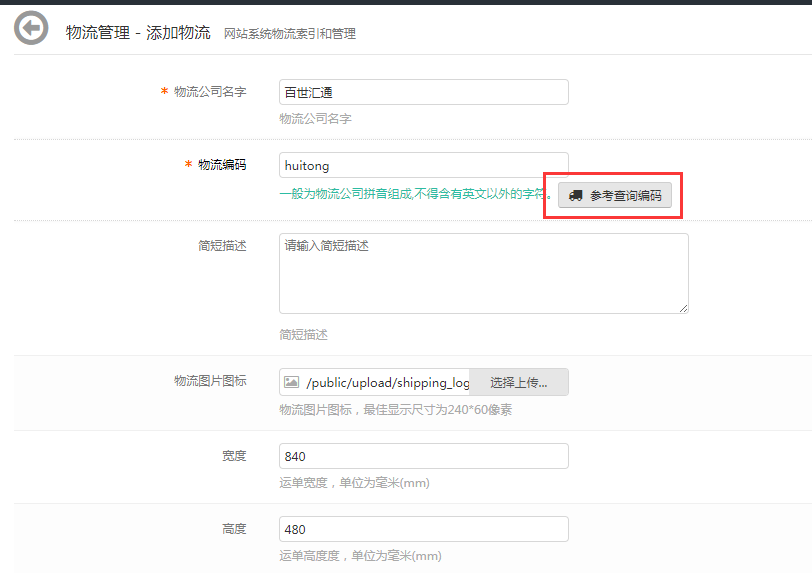Click the 物流公司名字 field label

coord(209,92)
